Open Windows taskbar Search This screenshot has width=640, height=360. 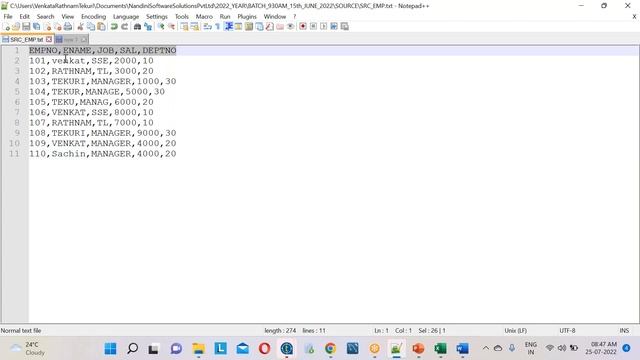pos(132,349)
